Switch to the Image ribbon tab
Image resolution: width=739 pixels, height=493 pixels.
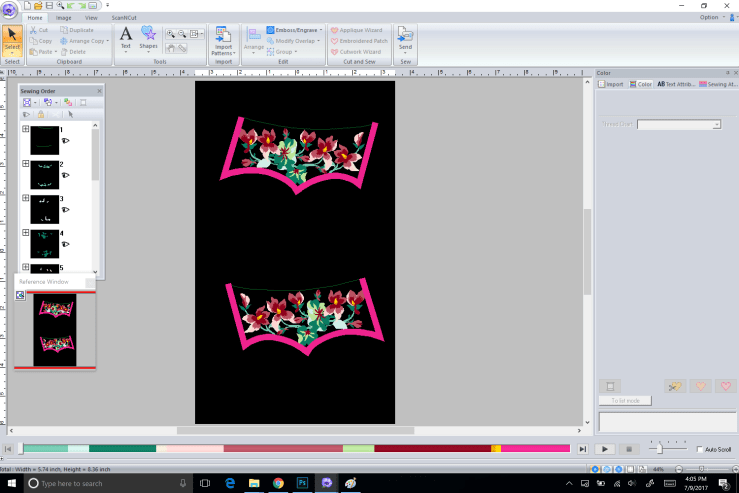[63, 18]
